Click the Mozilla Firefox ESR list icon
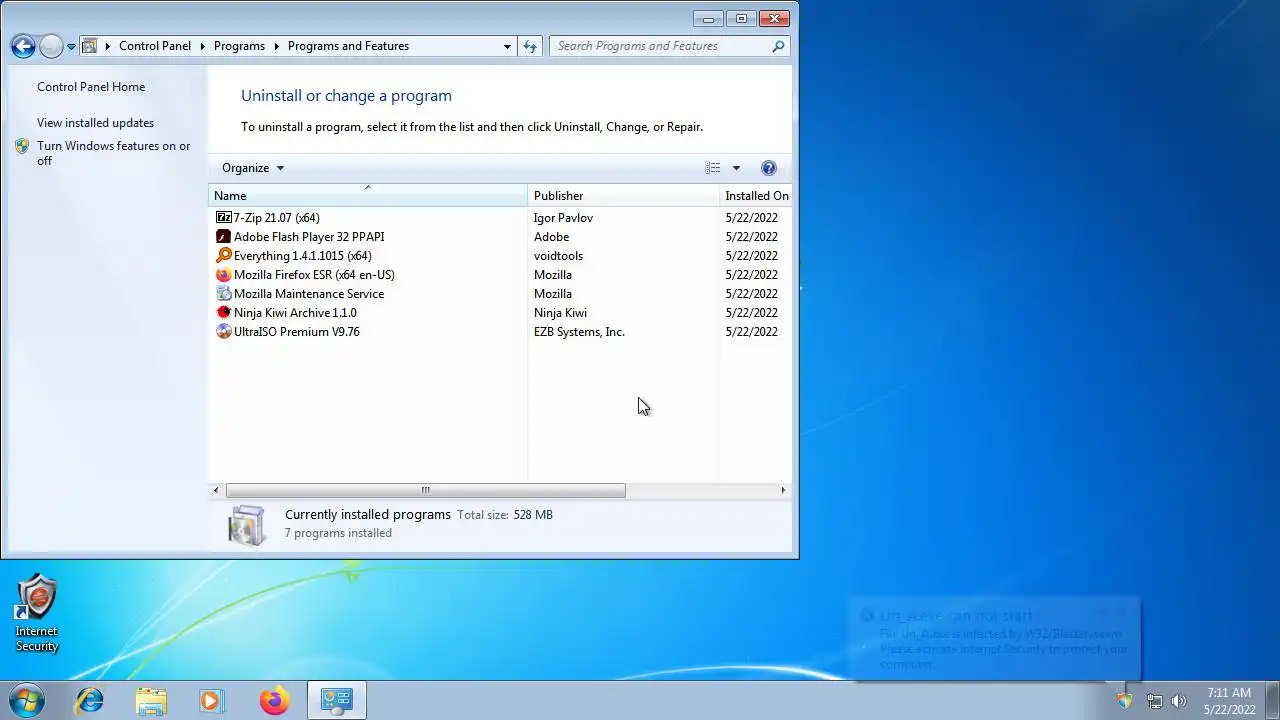 coord(224,274)
